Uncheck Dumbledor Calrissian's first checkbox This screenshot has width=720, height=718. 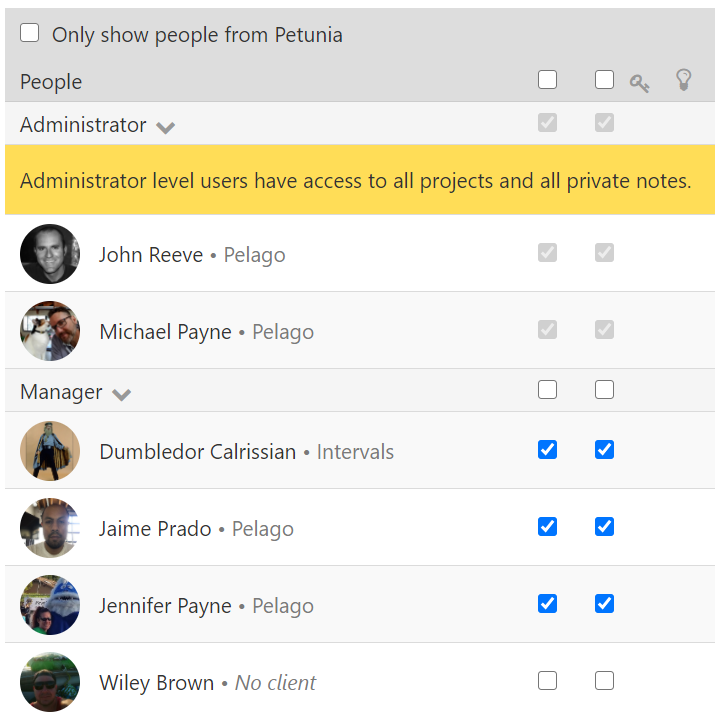pos(547,450)
